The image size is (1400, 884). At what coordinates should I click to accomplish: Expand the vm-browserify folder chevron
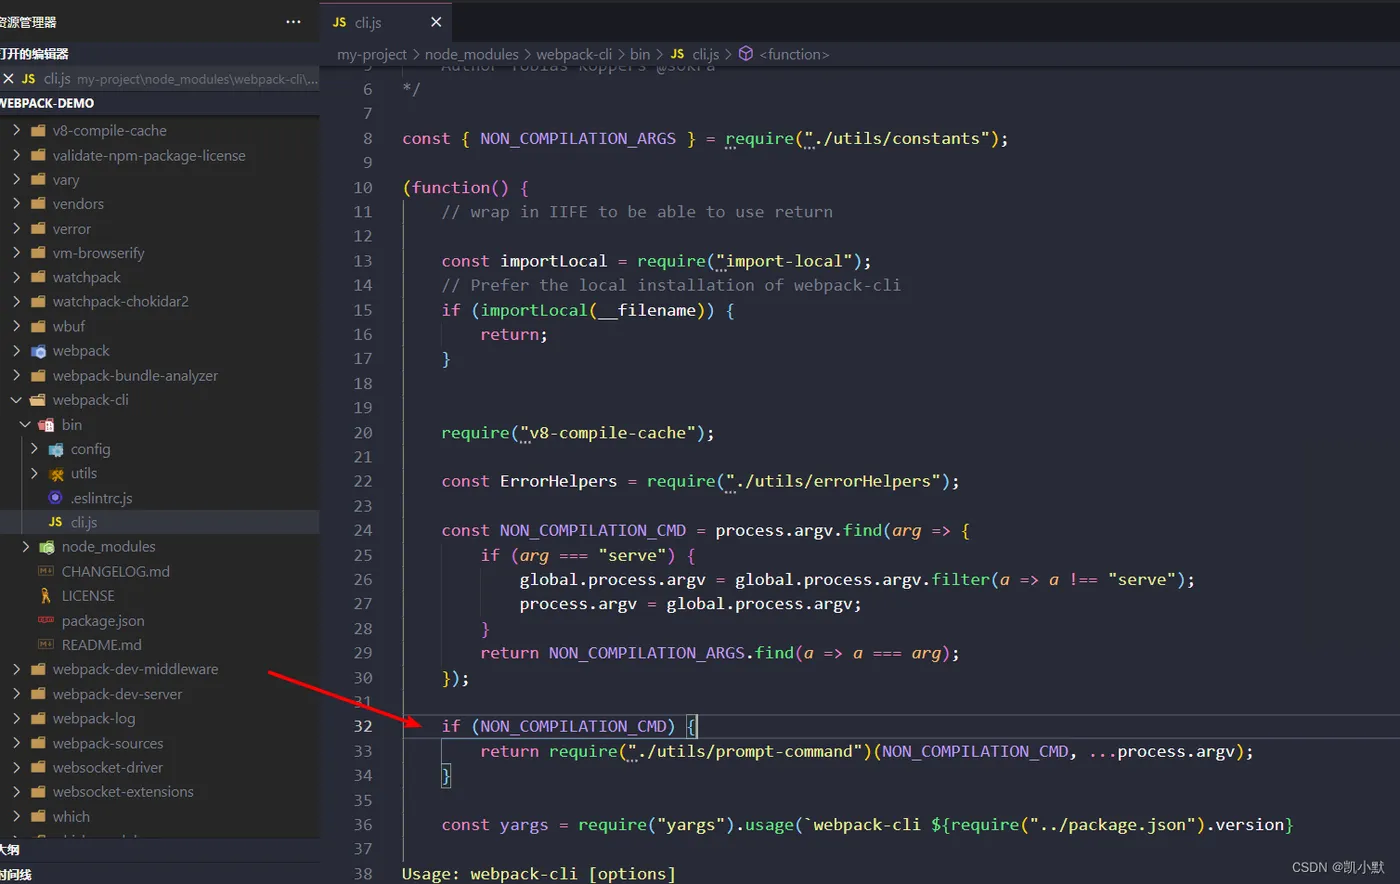pyautogui.click(x=17, y=253)
